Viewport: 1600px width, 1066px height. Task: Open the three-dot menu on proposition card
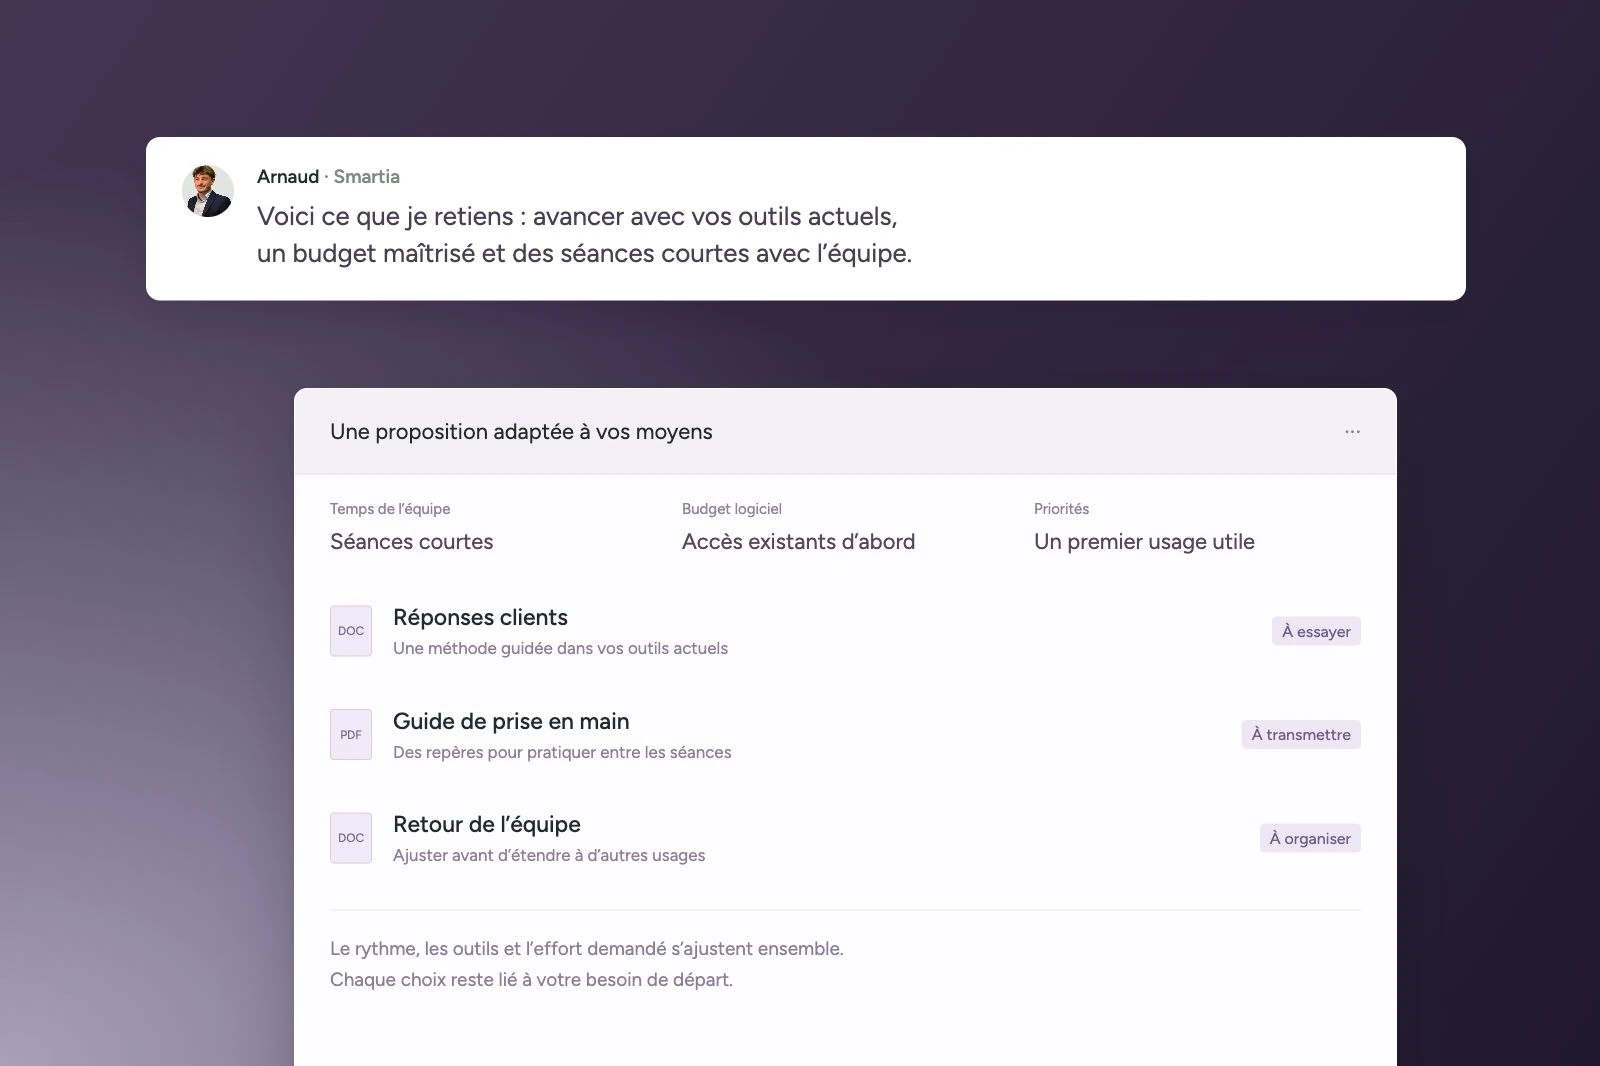1352,432
